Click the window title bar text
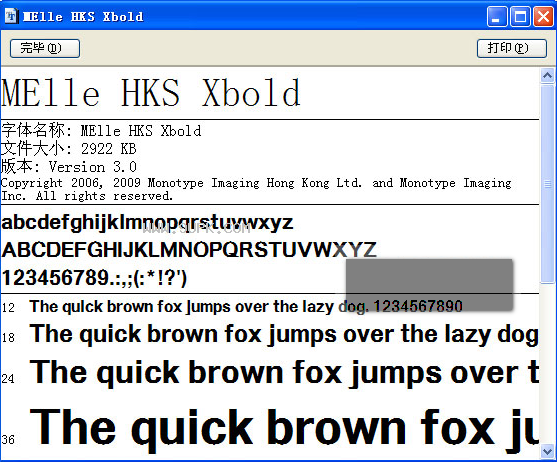The width and height of the screenshot is (557, 462). (x=83, y=17)
